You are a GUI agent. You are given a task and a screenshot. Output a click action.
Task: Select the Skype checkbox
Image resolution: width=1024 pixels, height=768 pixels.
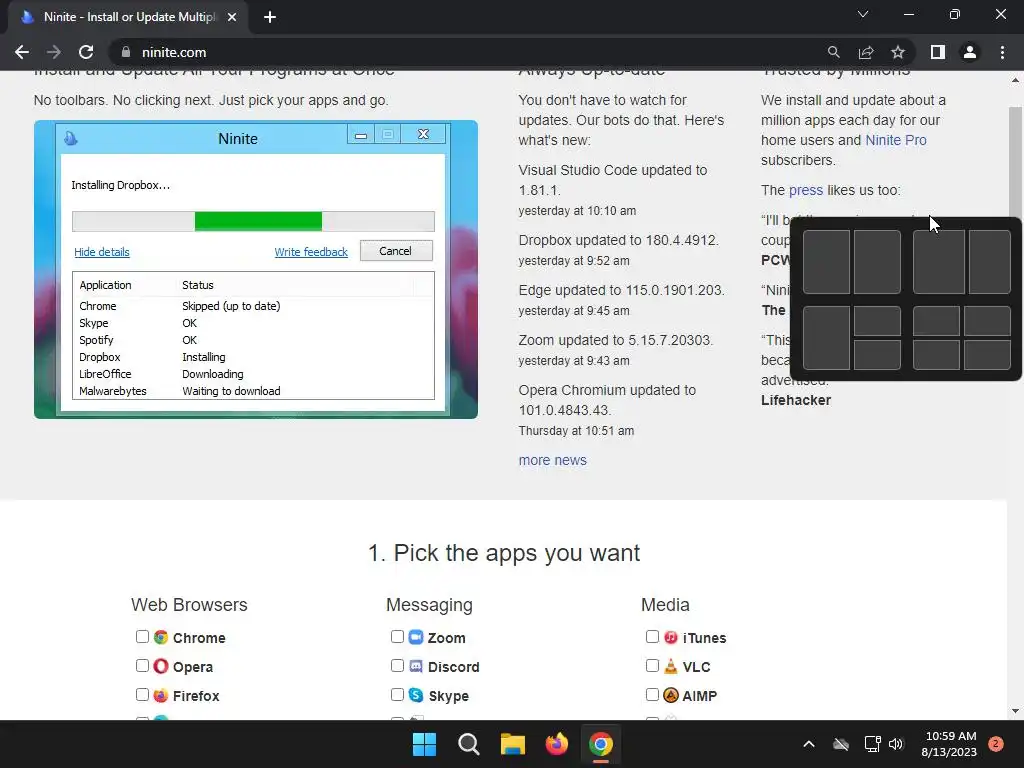[x=397, y=695]
